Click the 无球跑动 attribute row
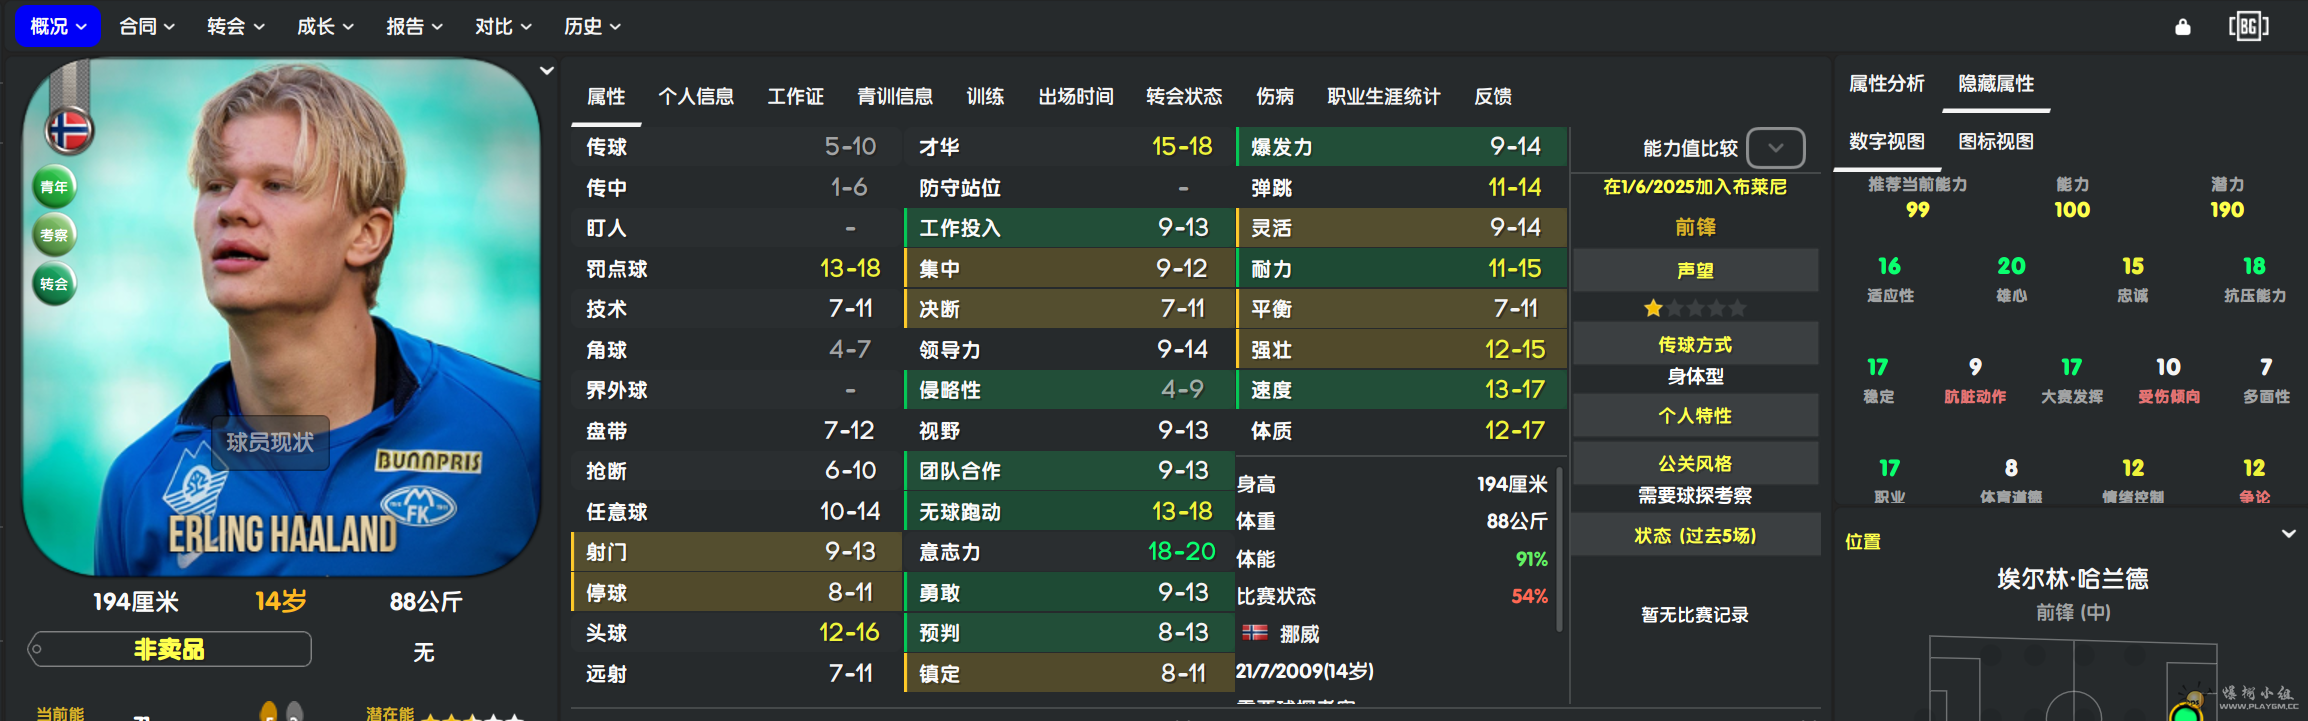Viewport: 2308px width, 721px height. click(1069, 512)
